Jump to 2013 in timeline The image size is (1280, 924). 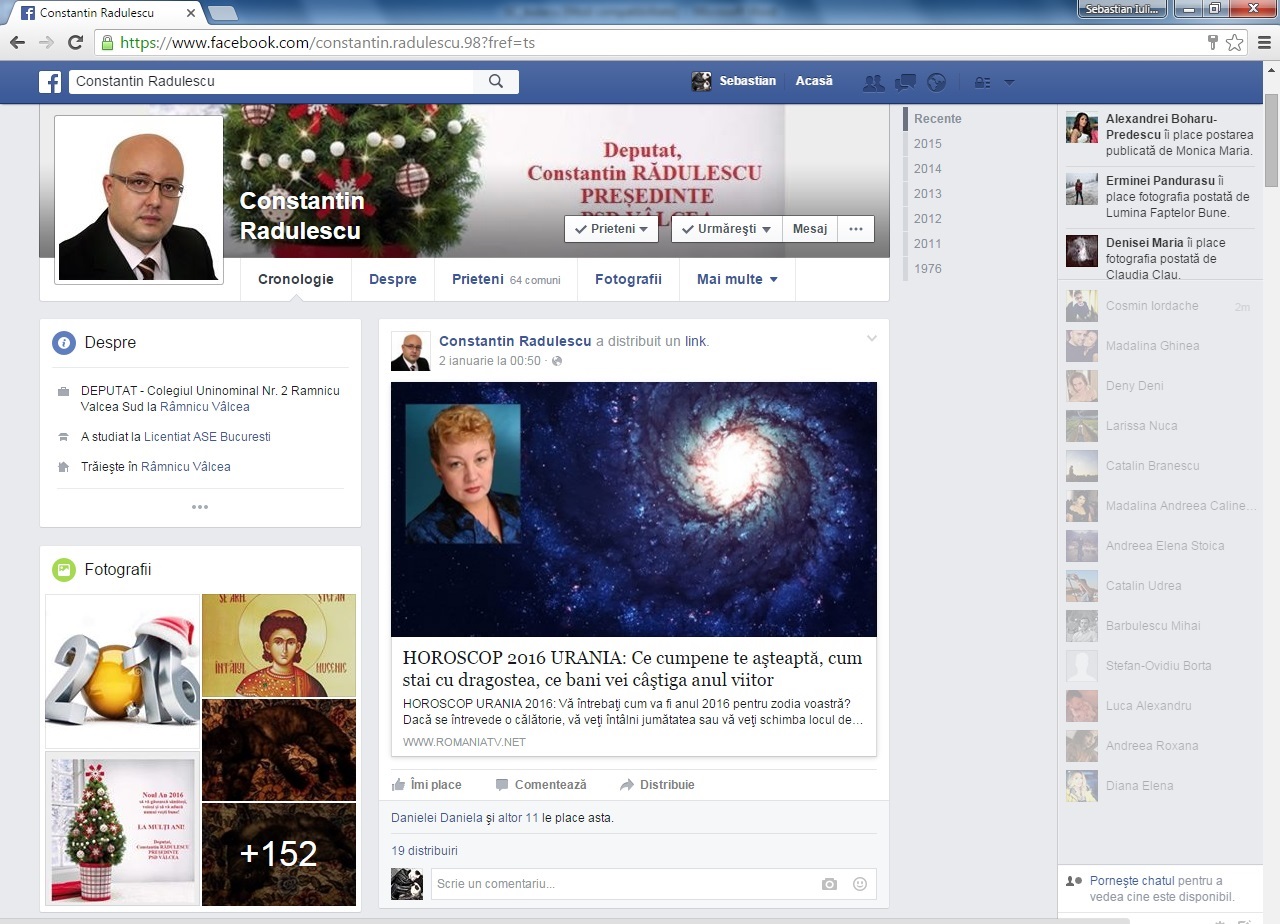(928, 194)
